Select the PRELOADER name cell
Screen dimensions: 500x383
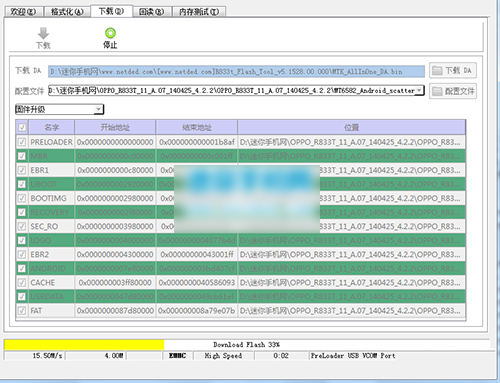(x=52, y=142)
